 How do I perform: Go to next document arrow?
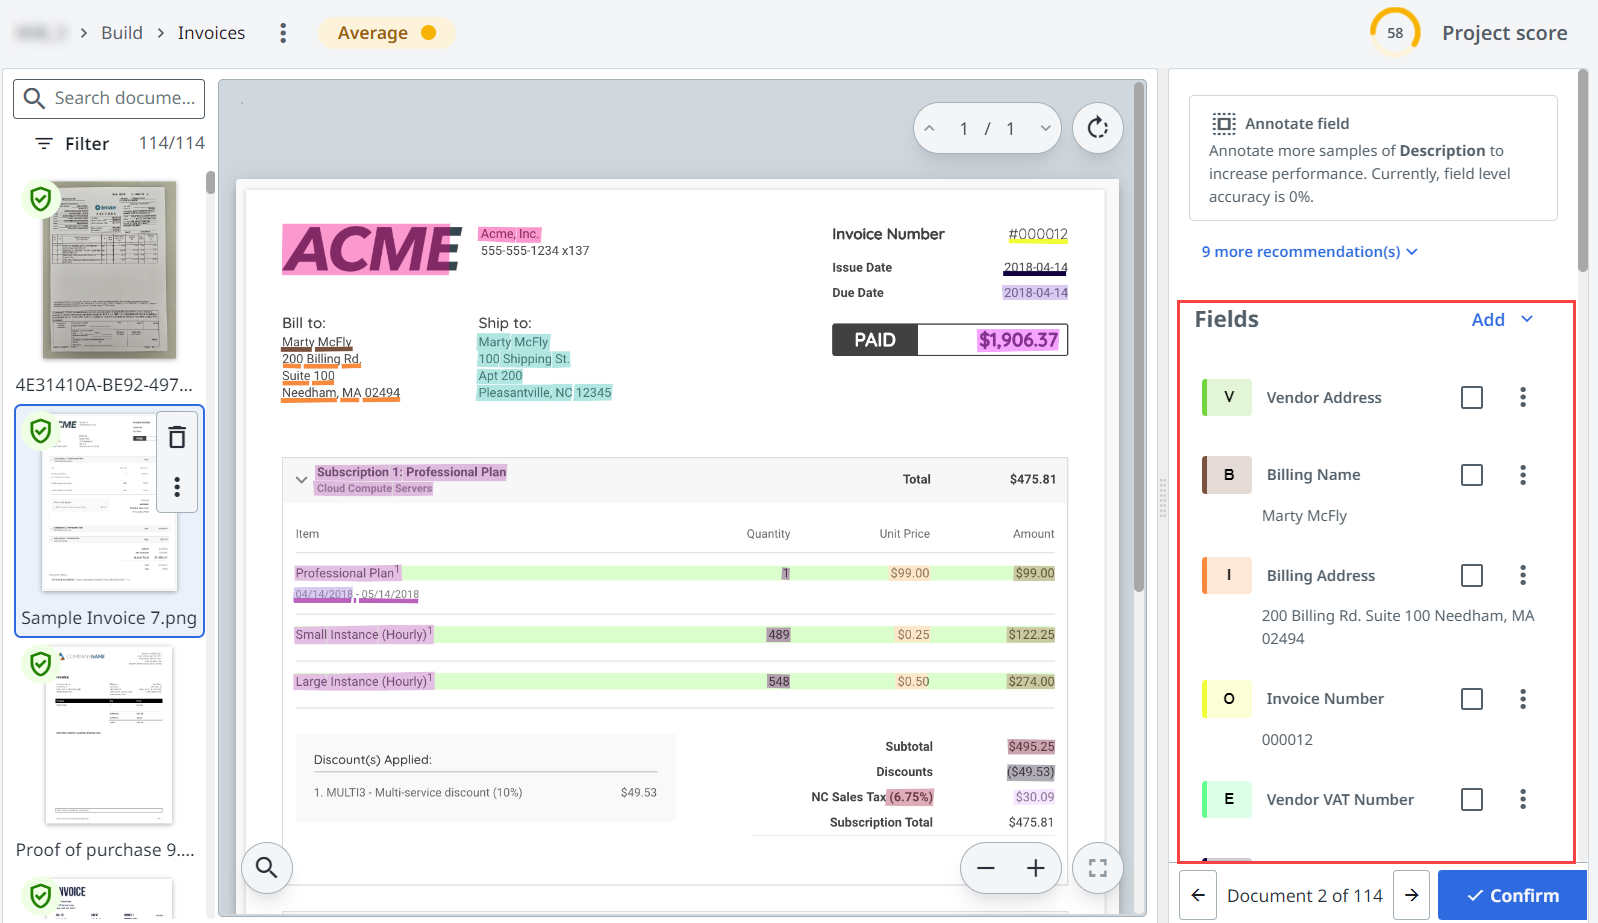(x=1411, y=895)
